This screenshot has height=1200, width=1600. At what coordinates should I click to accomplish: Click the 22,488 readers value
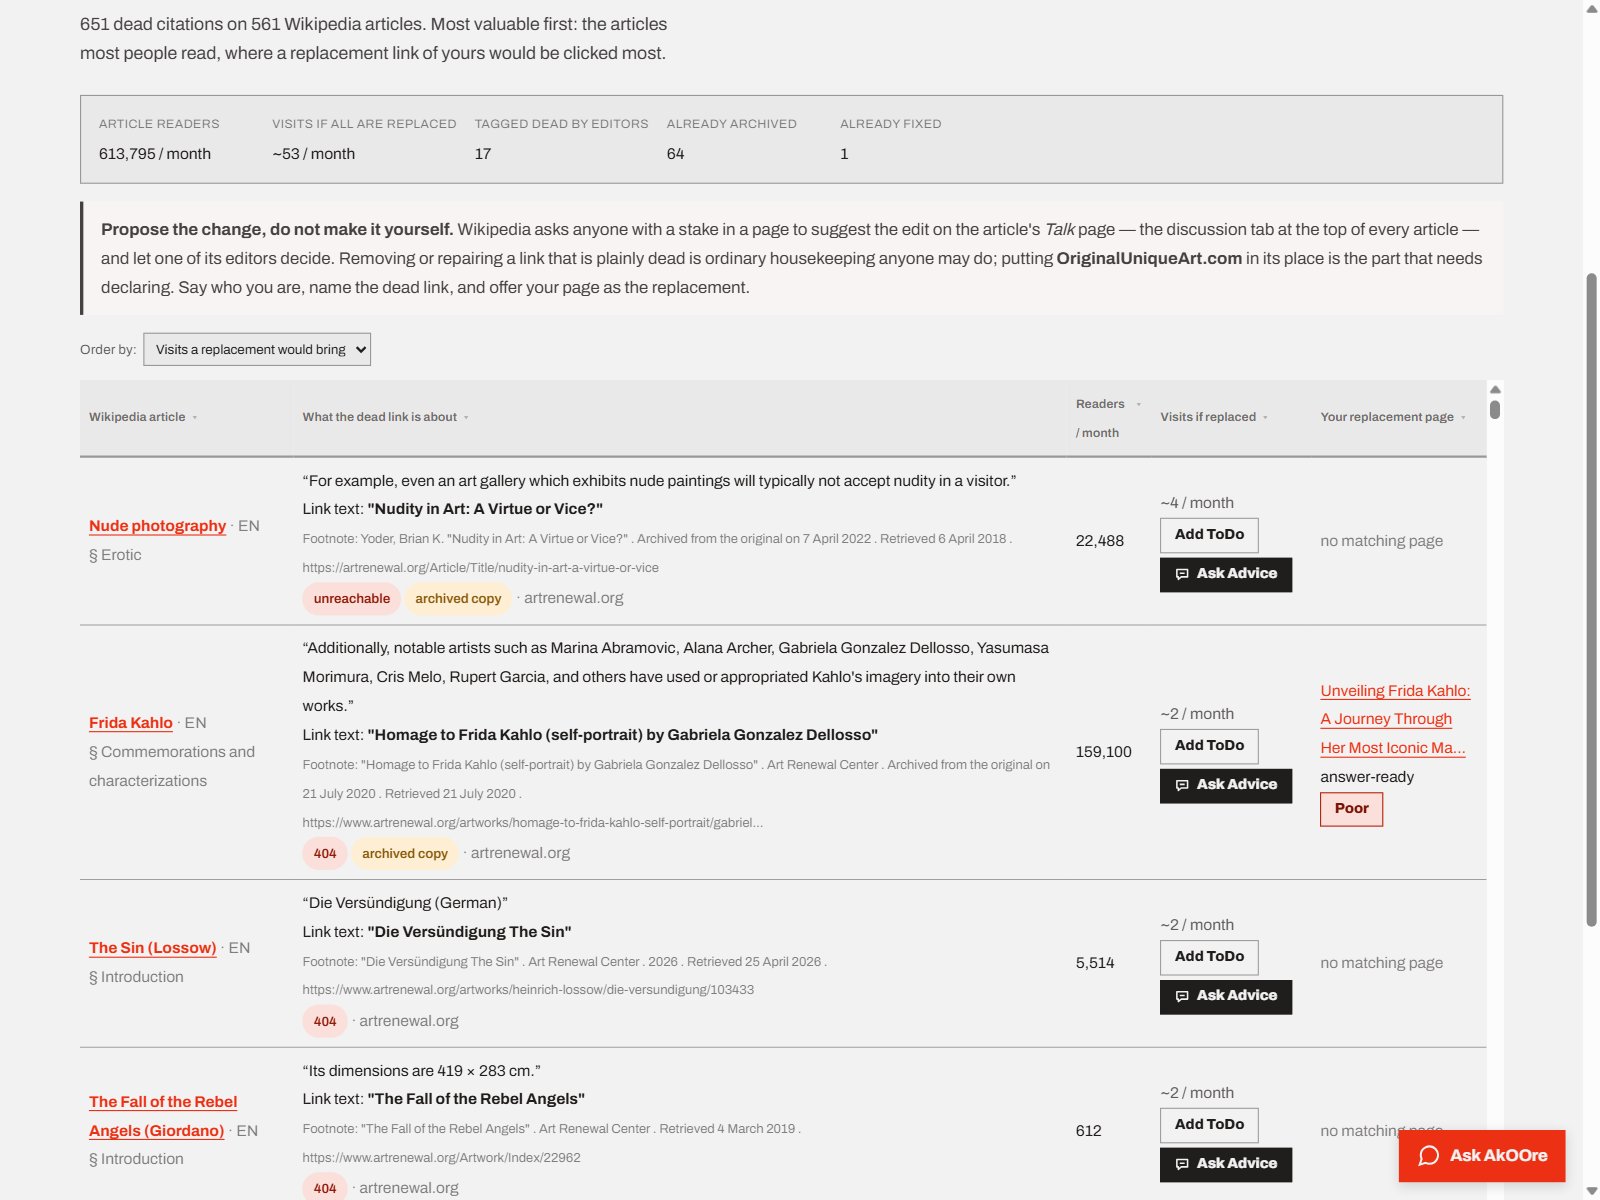pyautogui.click(x=1099, y=541)
